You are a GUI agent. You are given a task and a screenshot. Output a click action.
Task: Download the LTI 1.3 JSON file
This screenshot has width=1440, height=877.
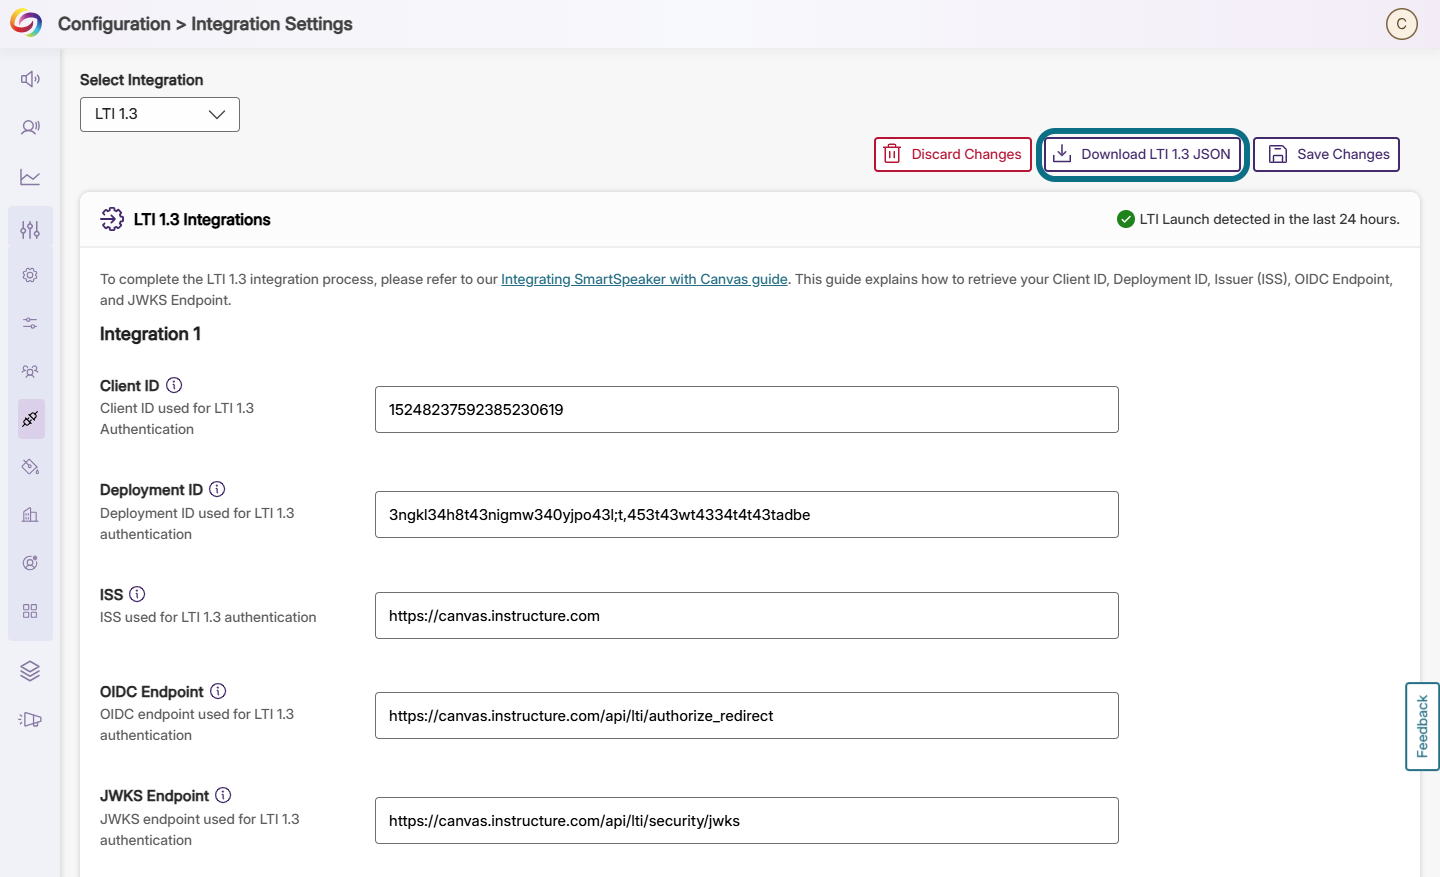pyautogui.click(x=1142, y=154)
